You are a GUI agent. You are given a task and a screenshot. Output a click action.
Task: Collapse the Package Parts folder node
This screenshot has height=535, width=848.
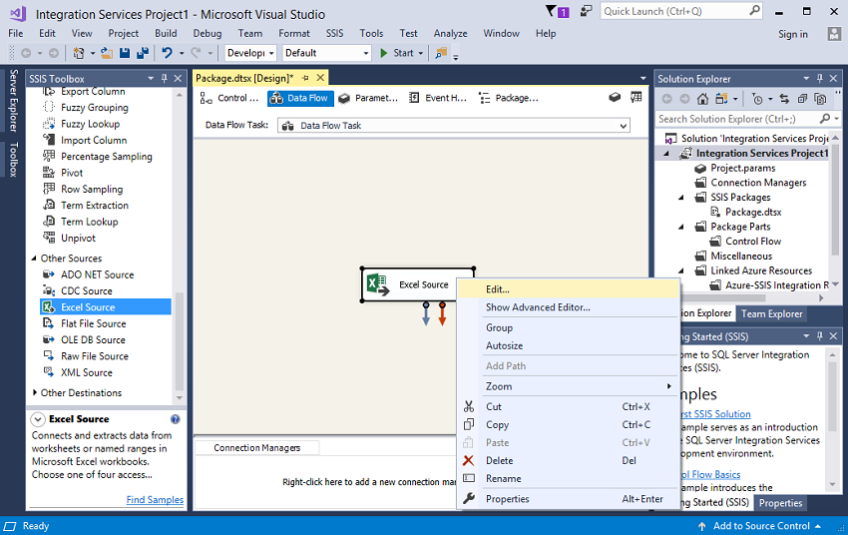[681, 227]
